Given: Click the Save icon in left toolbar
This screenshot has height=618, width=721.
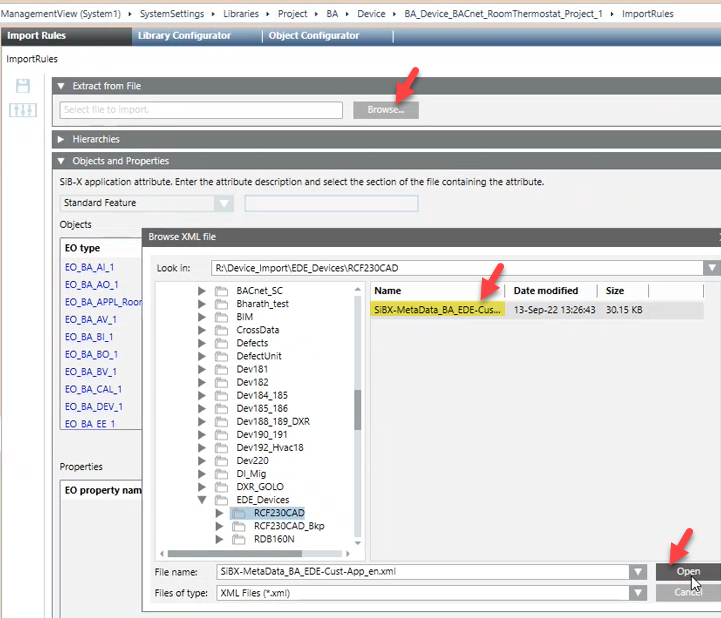Looking at the screenshot, I should 23,87.
